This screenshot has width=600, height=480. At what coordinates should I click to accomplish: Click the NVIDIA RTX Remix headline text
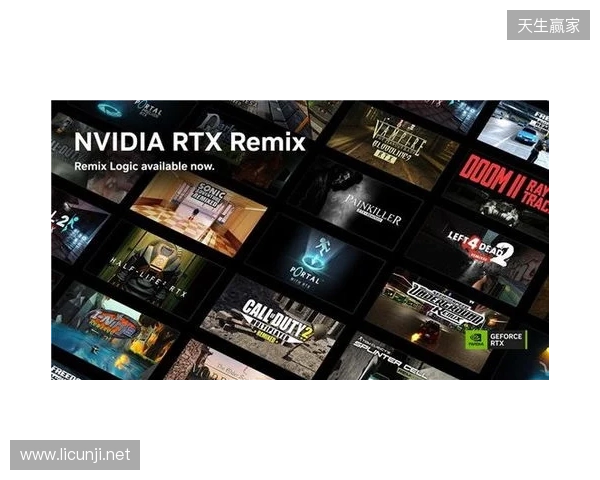[x=189, y=142]
